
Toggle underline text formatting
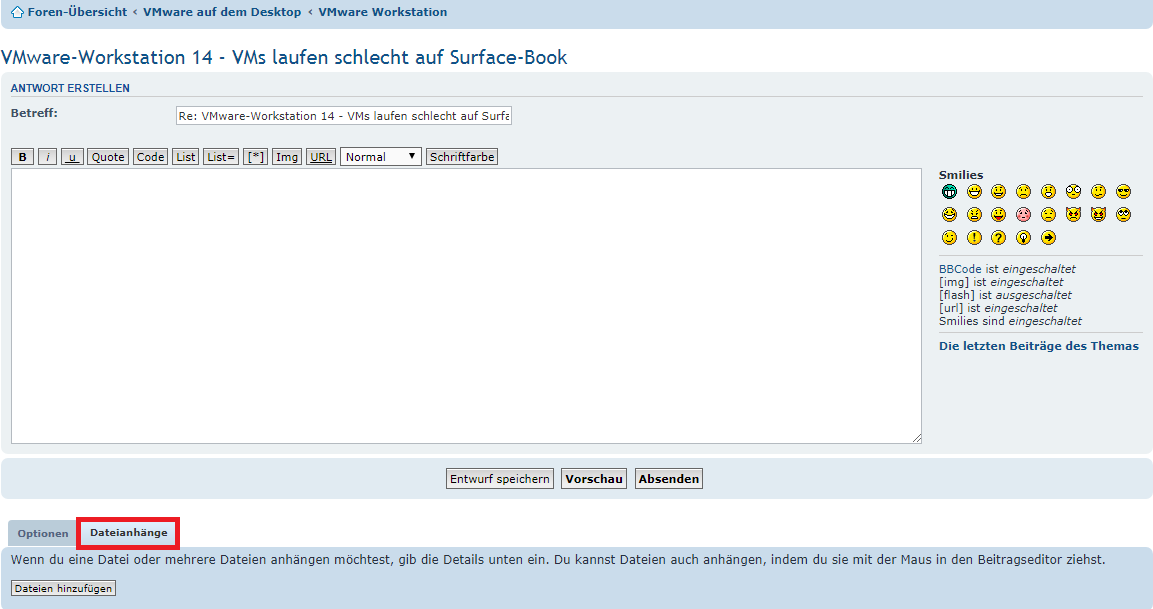click(x=72, y=157)
